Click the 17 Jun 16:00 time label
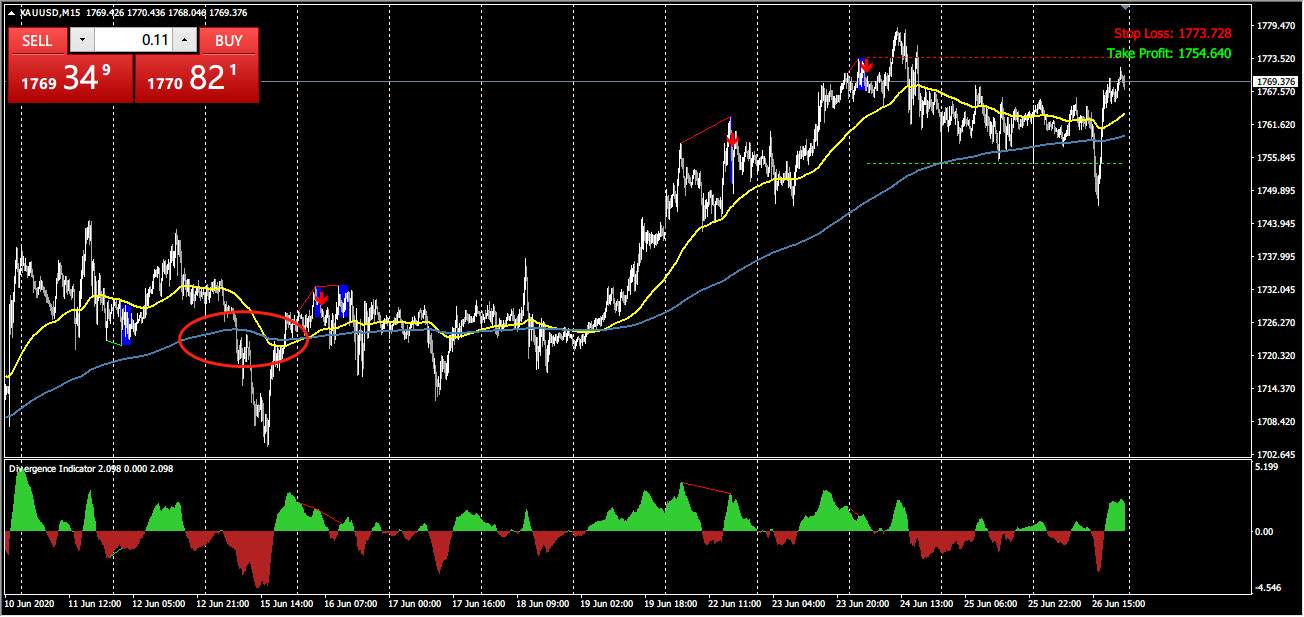 [480, 605]
